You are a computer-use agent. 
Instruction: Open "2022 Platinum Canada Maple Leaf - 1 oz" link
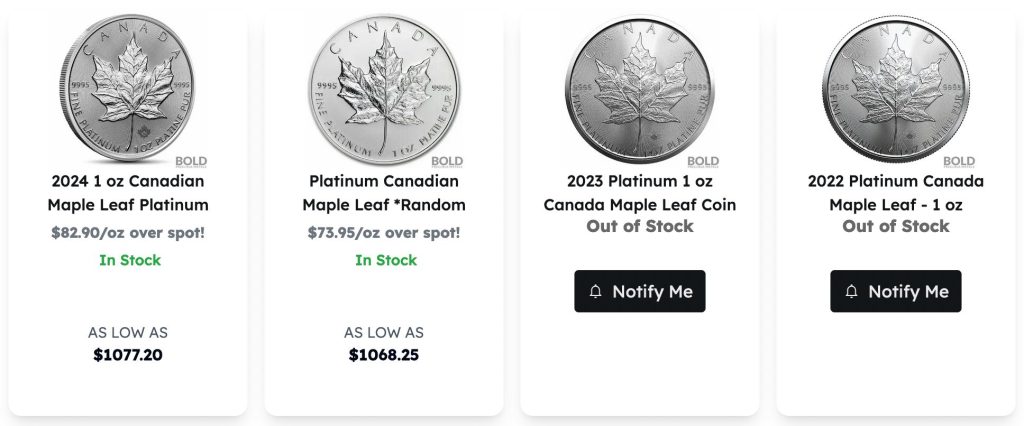pos(896,193)
